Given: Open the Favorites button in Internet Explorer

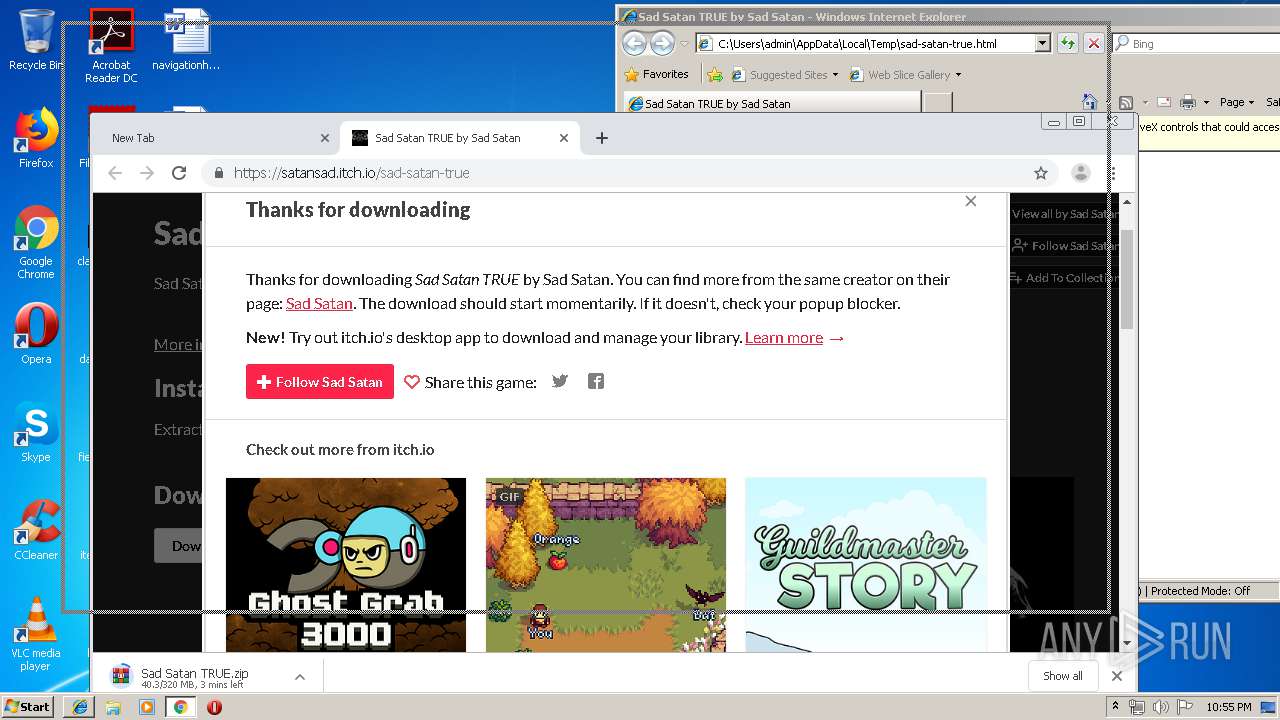Looking at the screenshot, I should point(656,74).
